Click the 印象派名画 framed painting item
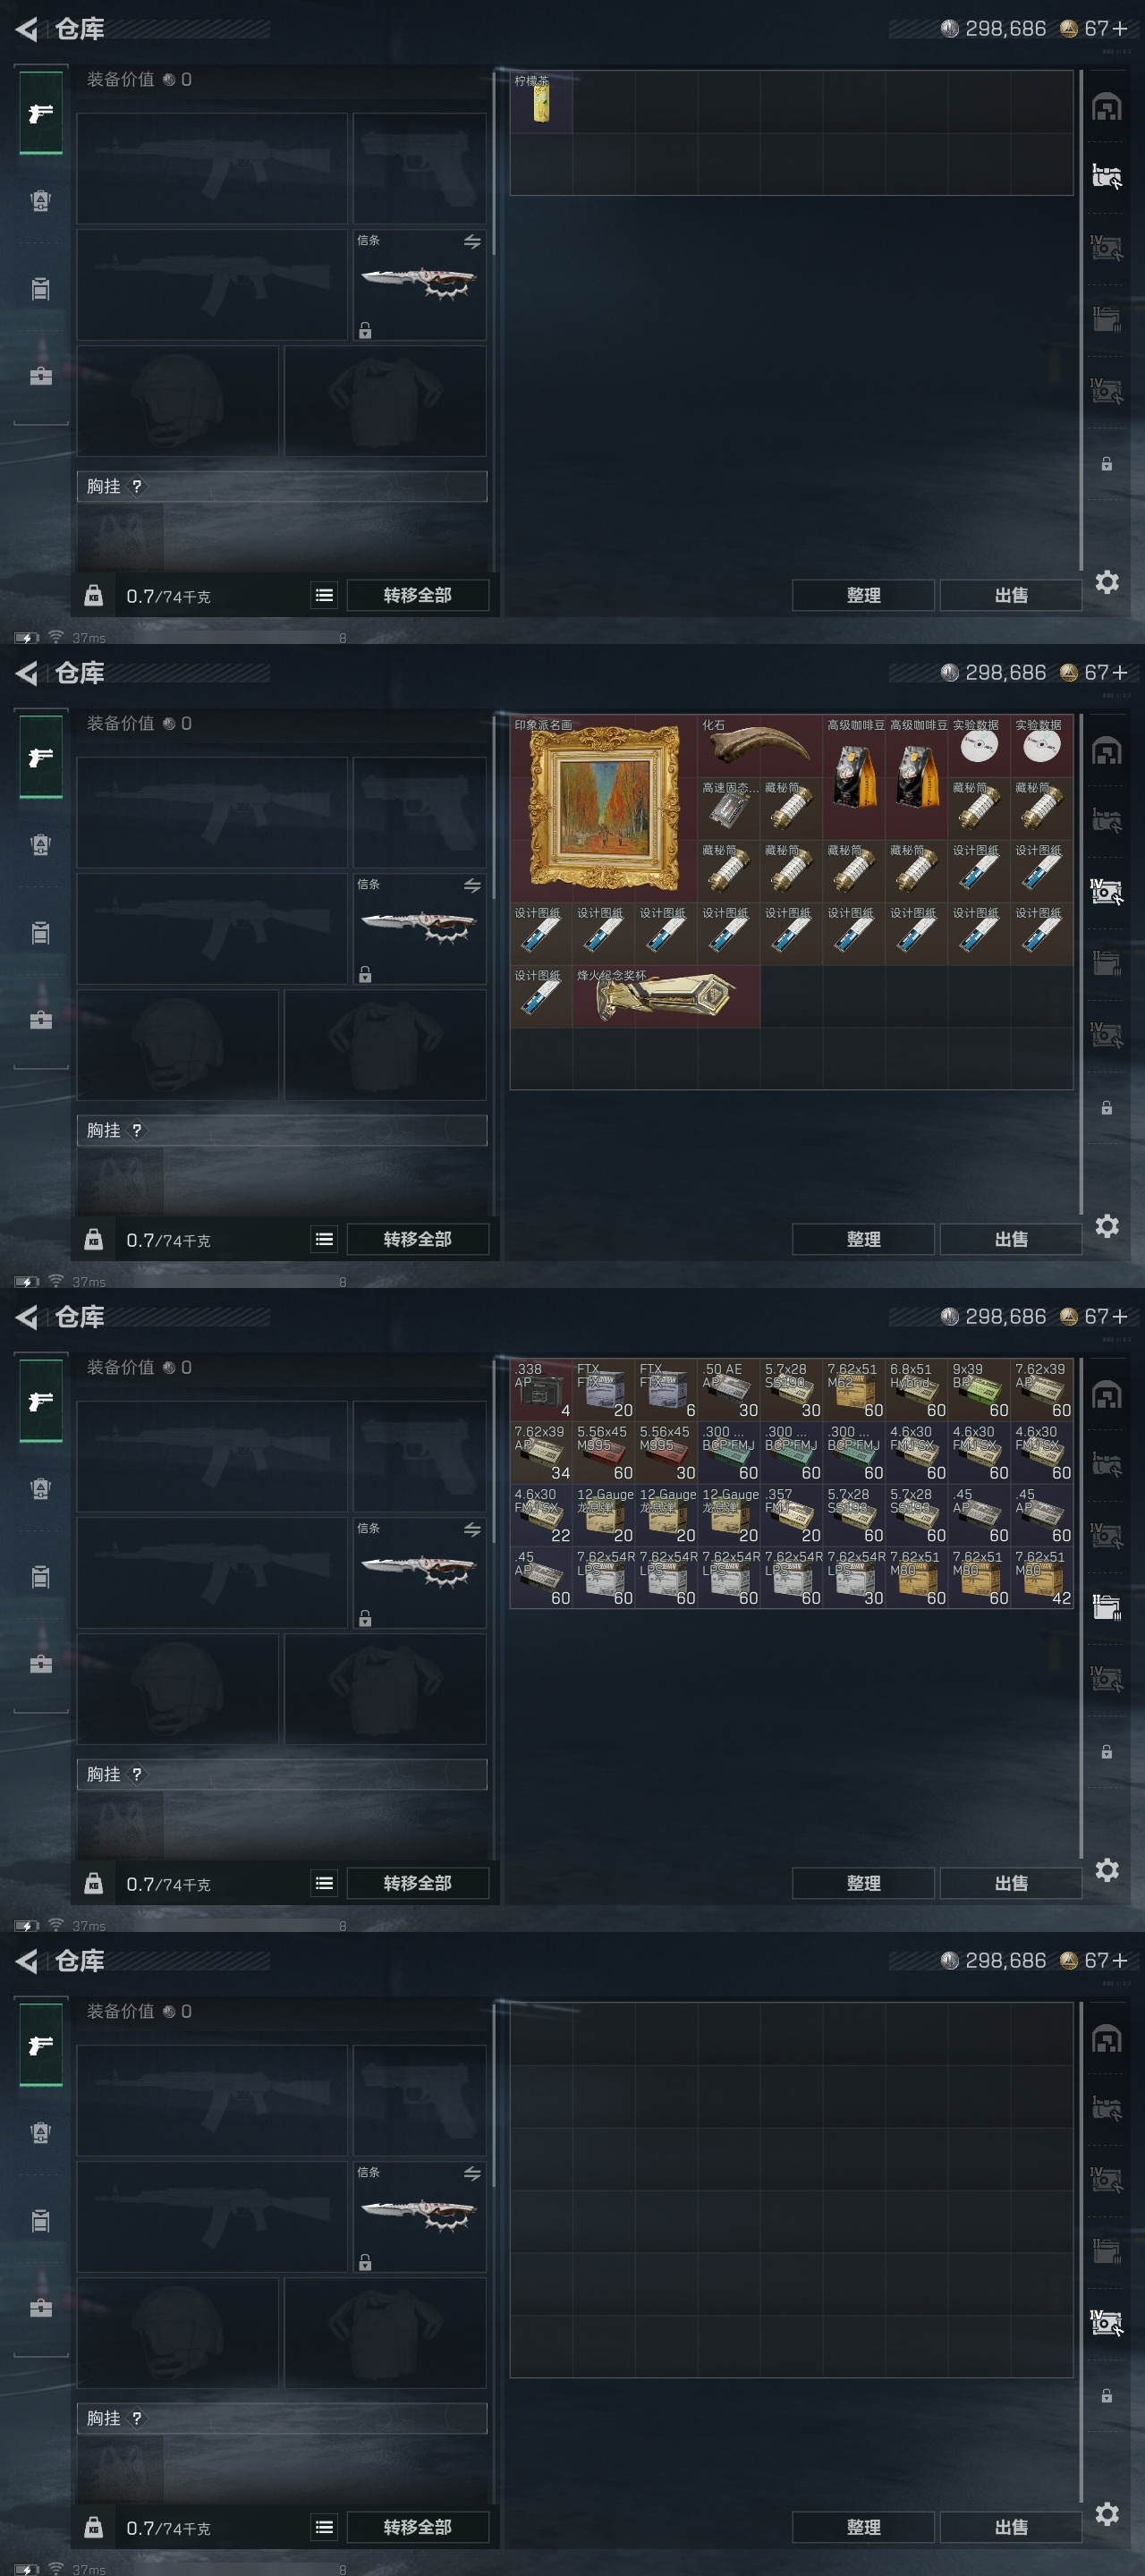The image size is (1145, 2576). click(603, 808)
